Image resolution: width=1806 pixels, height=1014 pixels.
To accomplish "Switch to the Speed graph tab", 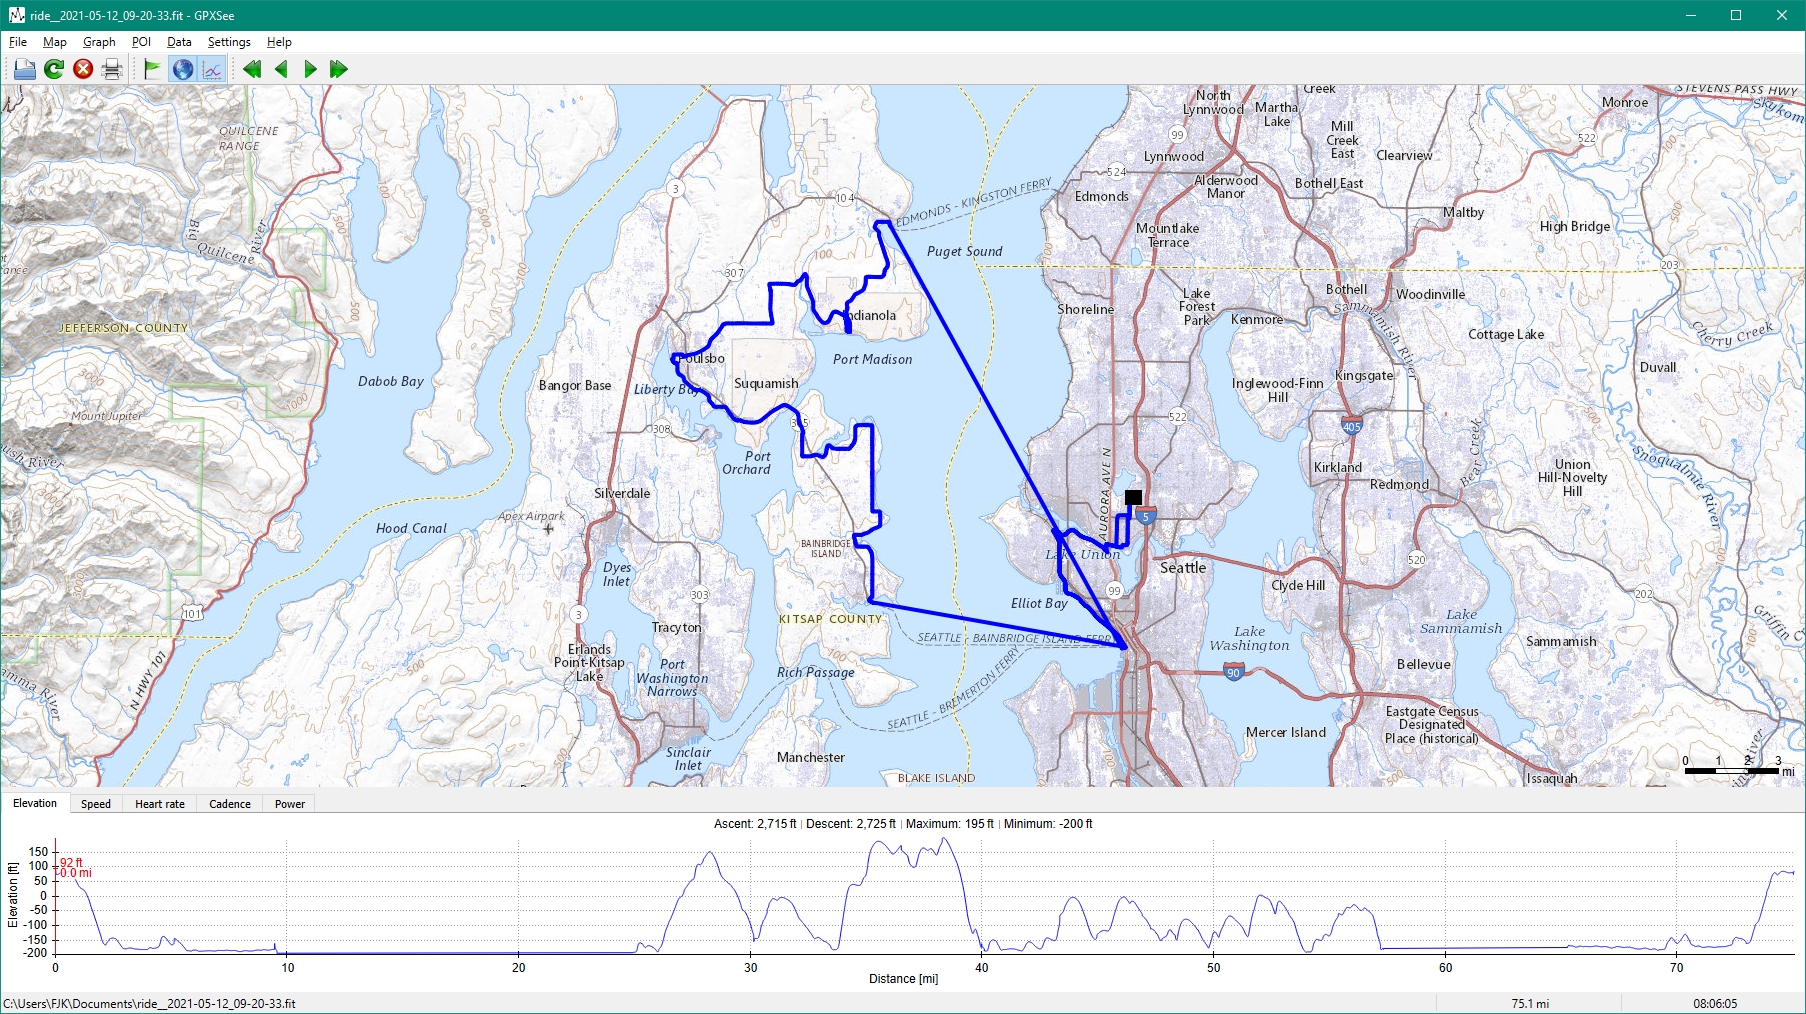I will tap(96, 804).
